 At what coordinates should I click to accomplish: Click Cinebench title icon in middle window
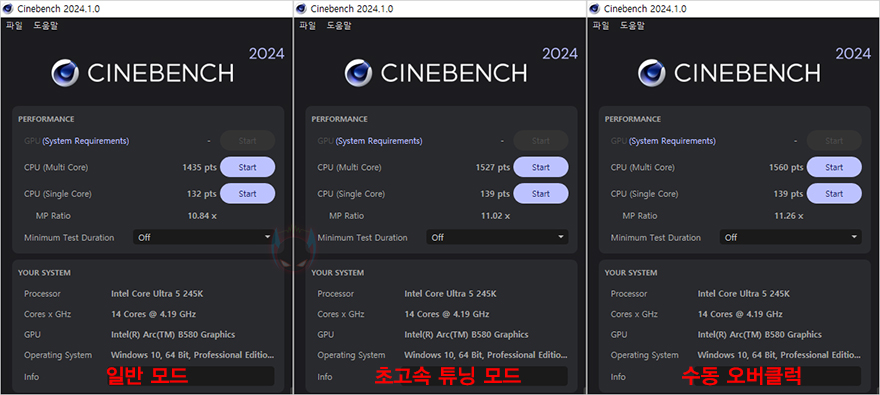pos(302,8)
